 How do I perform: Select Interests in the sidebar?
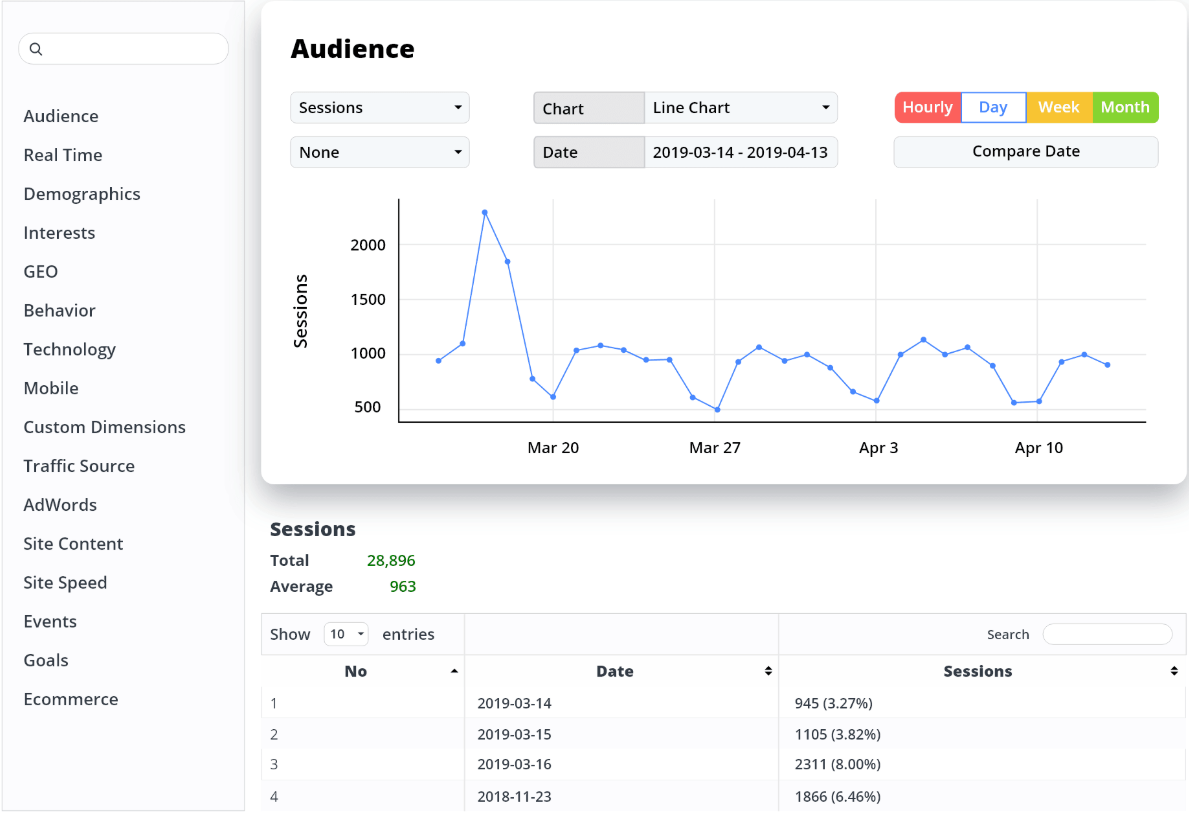(x=59, y=233)
